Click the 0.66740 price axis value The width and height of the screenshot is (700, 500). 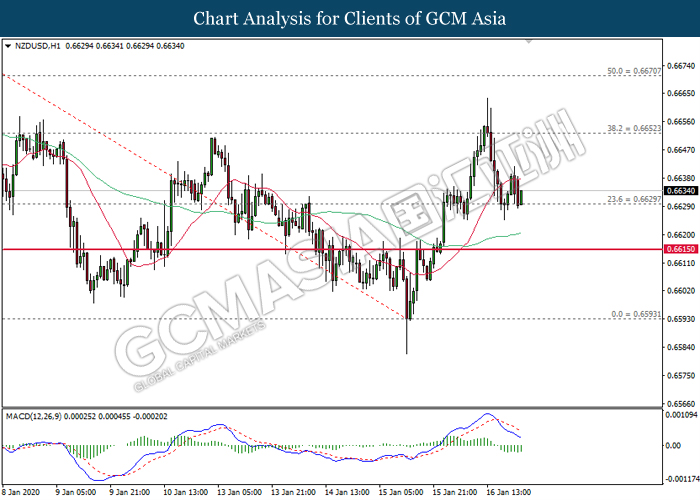pyautogui.click(x=681, y=66)
